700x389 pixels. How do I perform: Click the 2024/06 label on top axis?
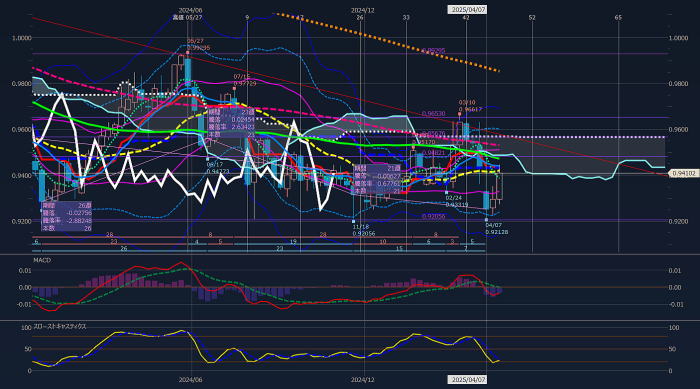tap(190, 10)
